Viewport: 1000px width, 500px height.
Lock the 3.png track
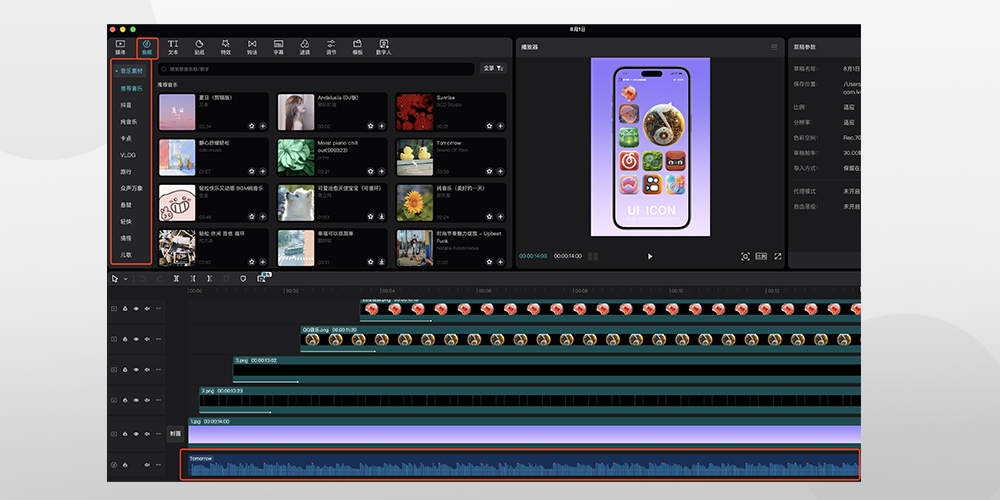[x=125, y=370]
